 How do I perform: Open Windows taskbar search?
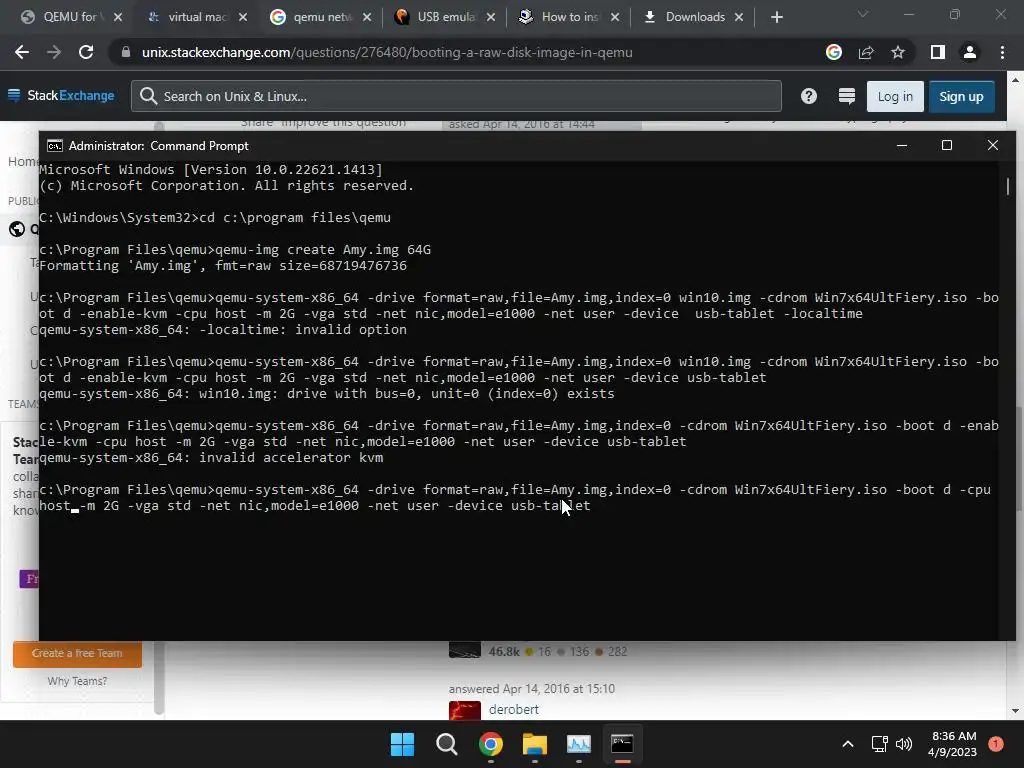[447, 744]
